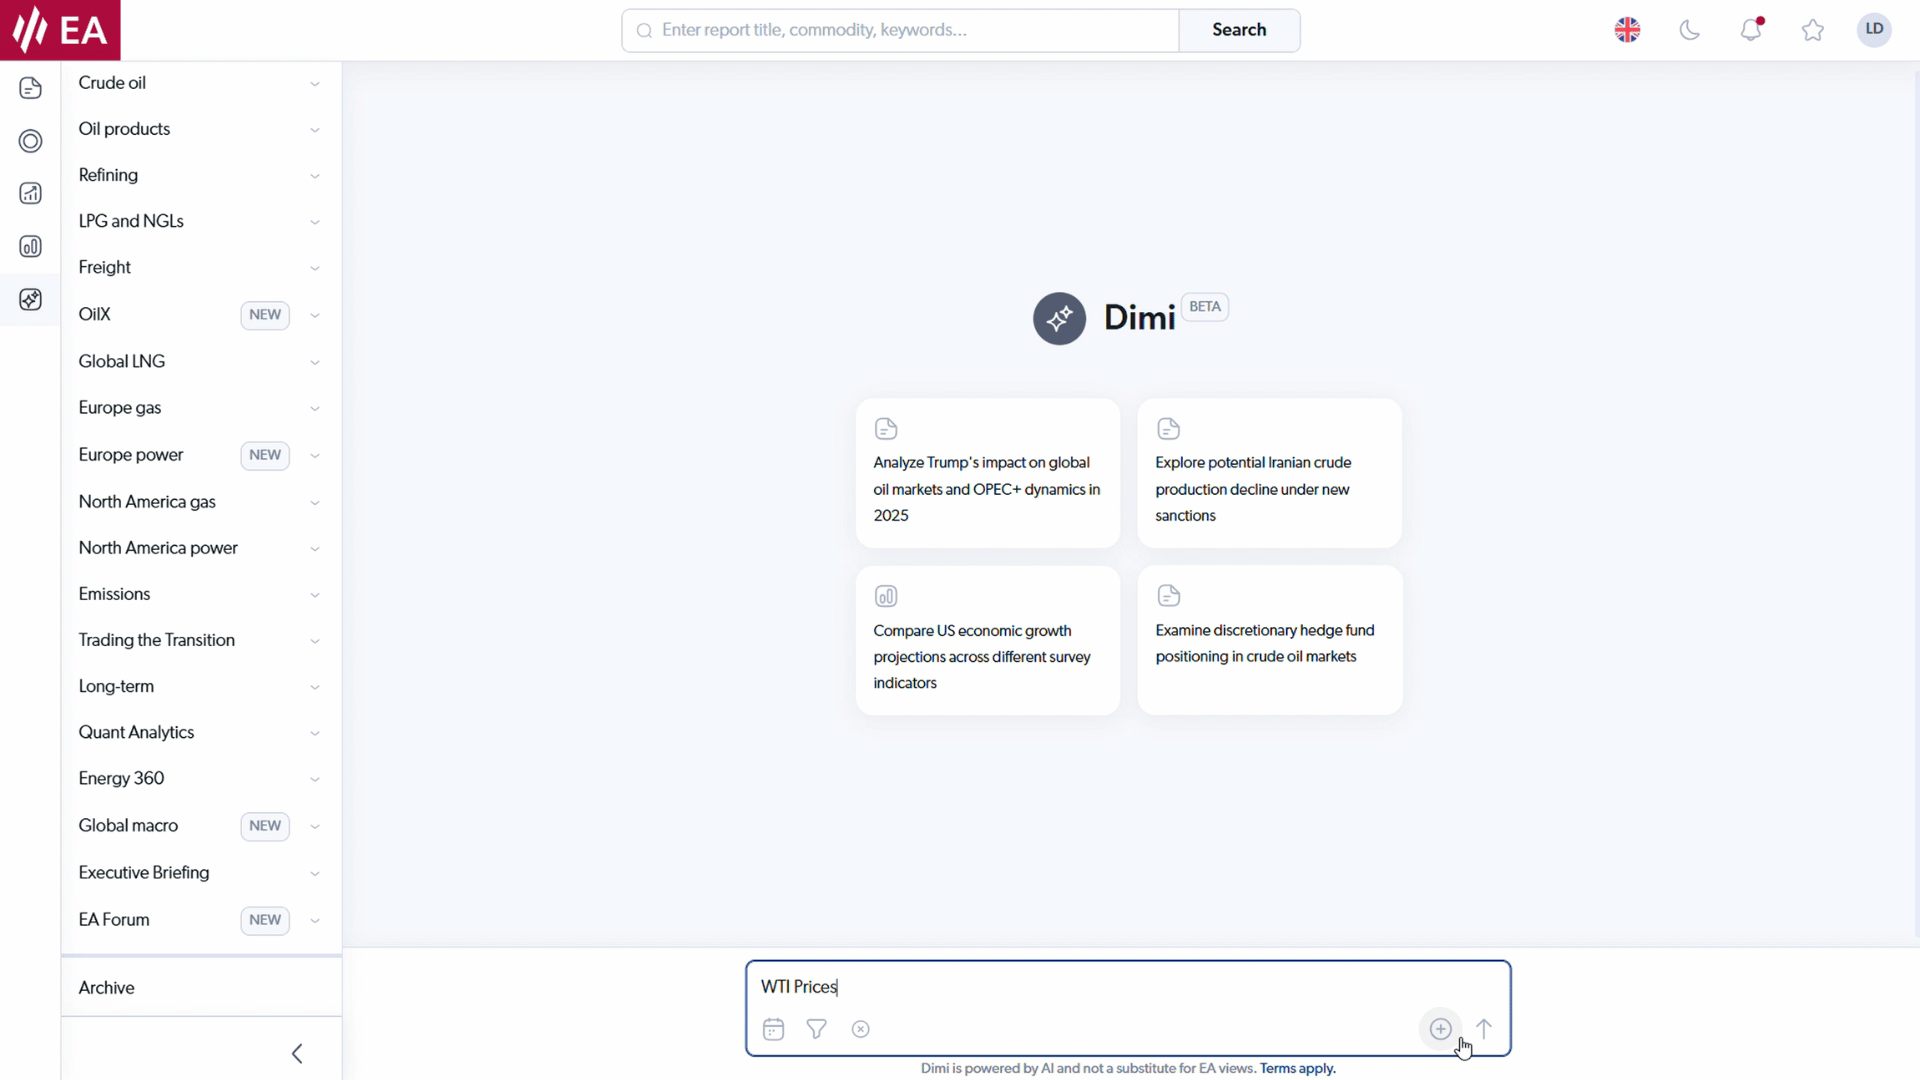Select Emissions menu item
Viewport: 1920px width, 1080px height.
[x=113, y=593]
